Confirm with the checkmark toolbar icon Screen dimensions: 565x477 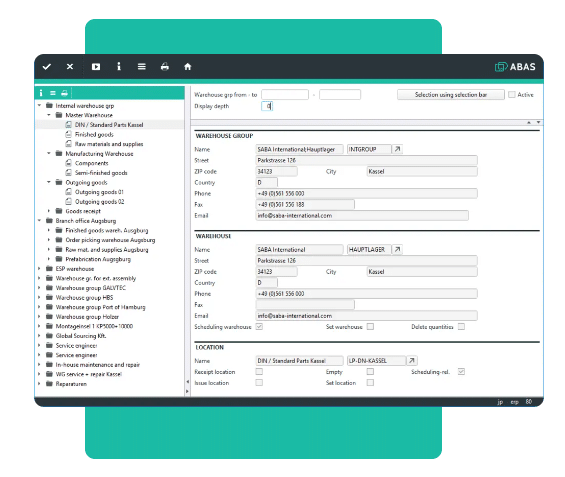click(47, 67)
